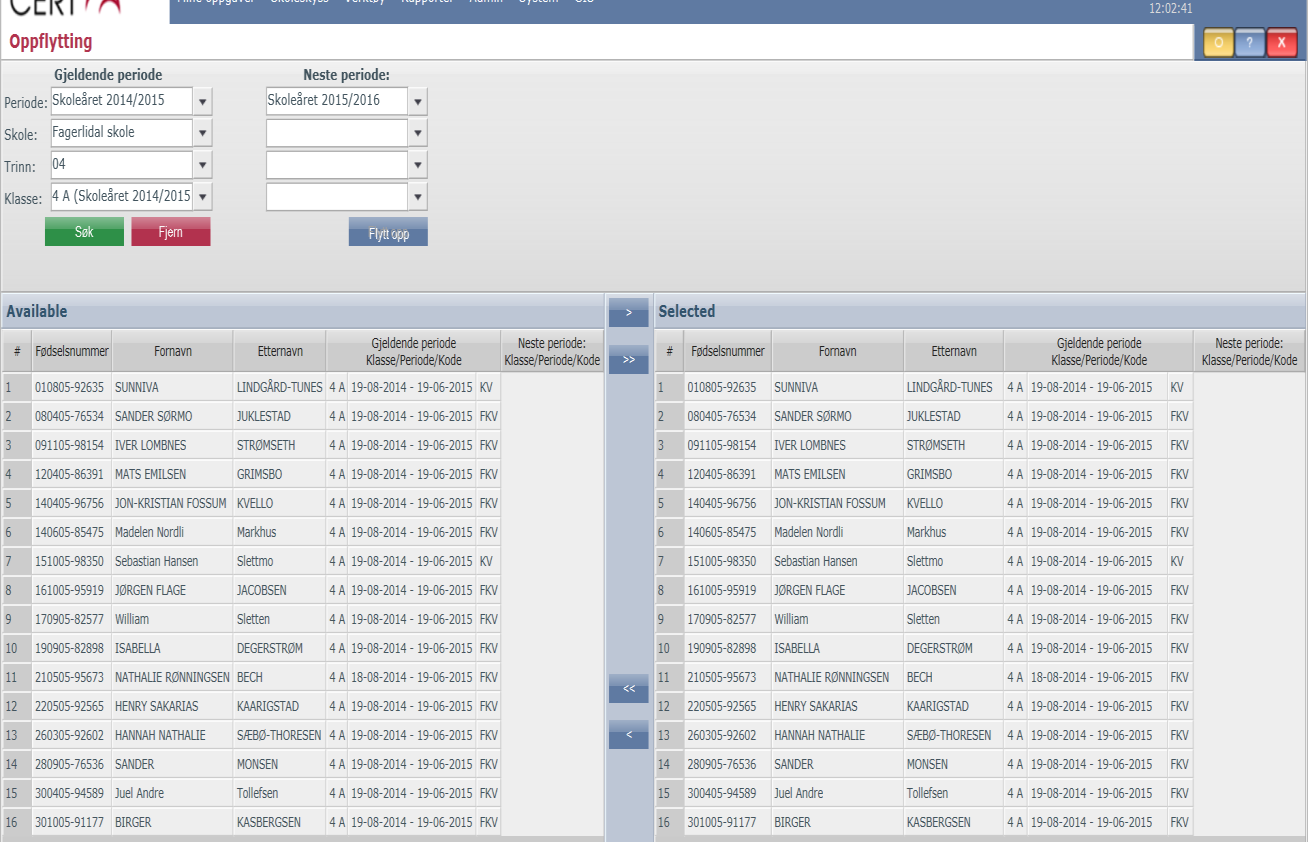Sort Selected table by the Etternavn column header

[953, 351]
